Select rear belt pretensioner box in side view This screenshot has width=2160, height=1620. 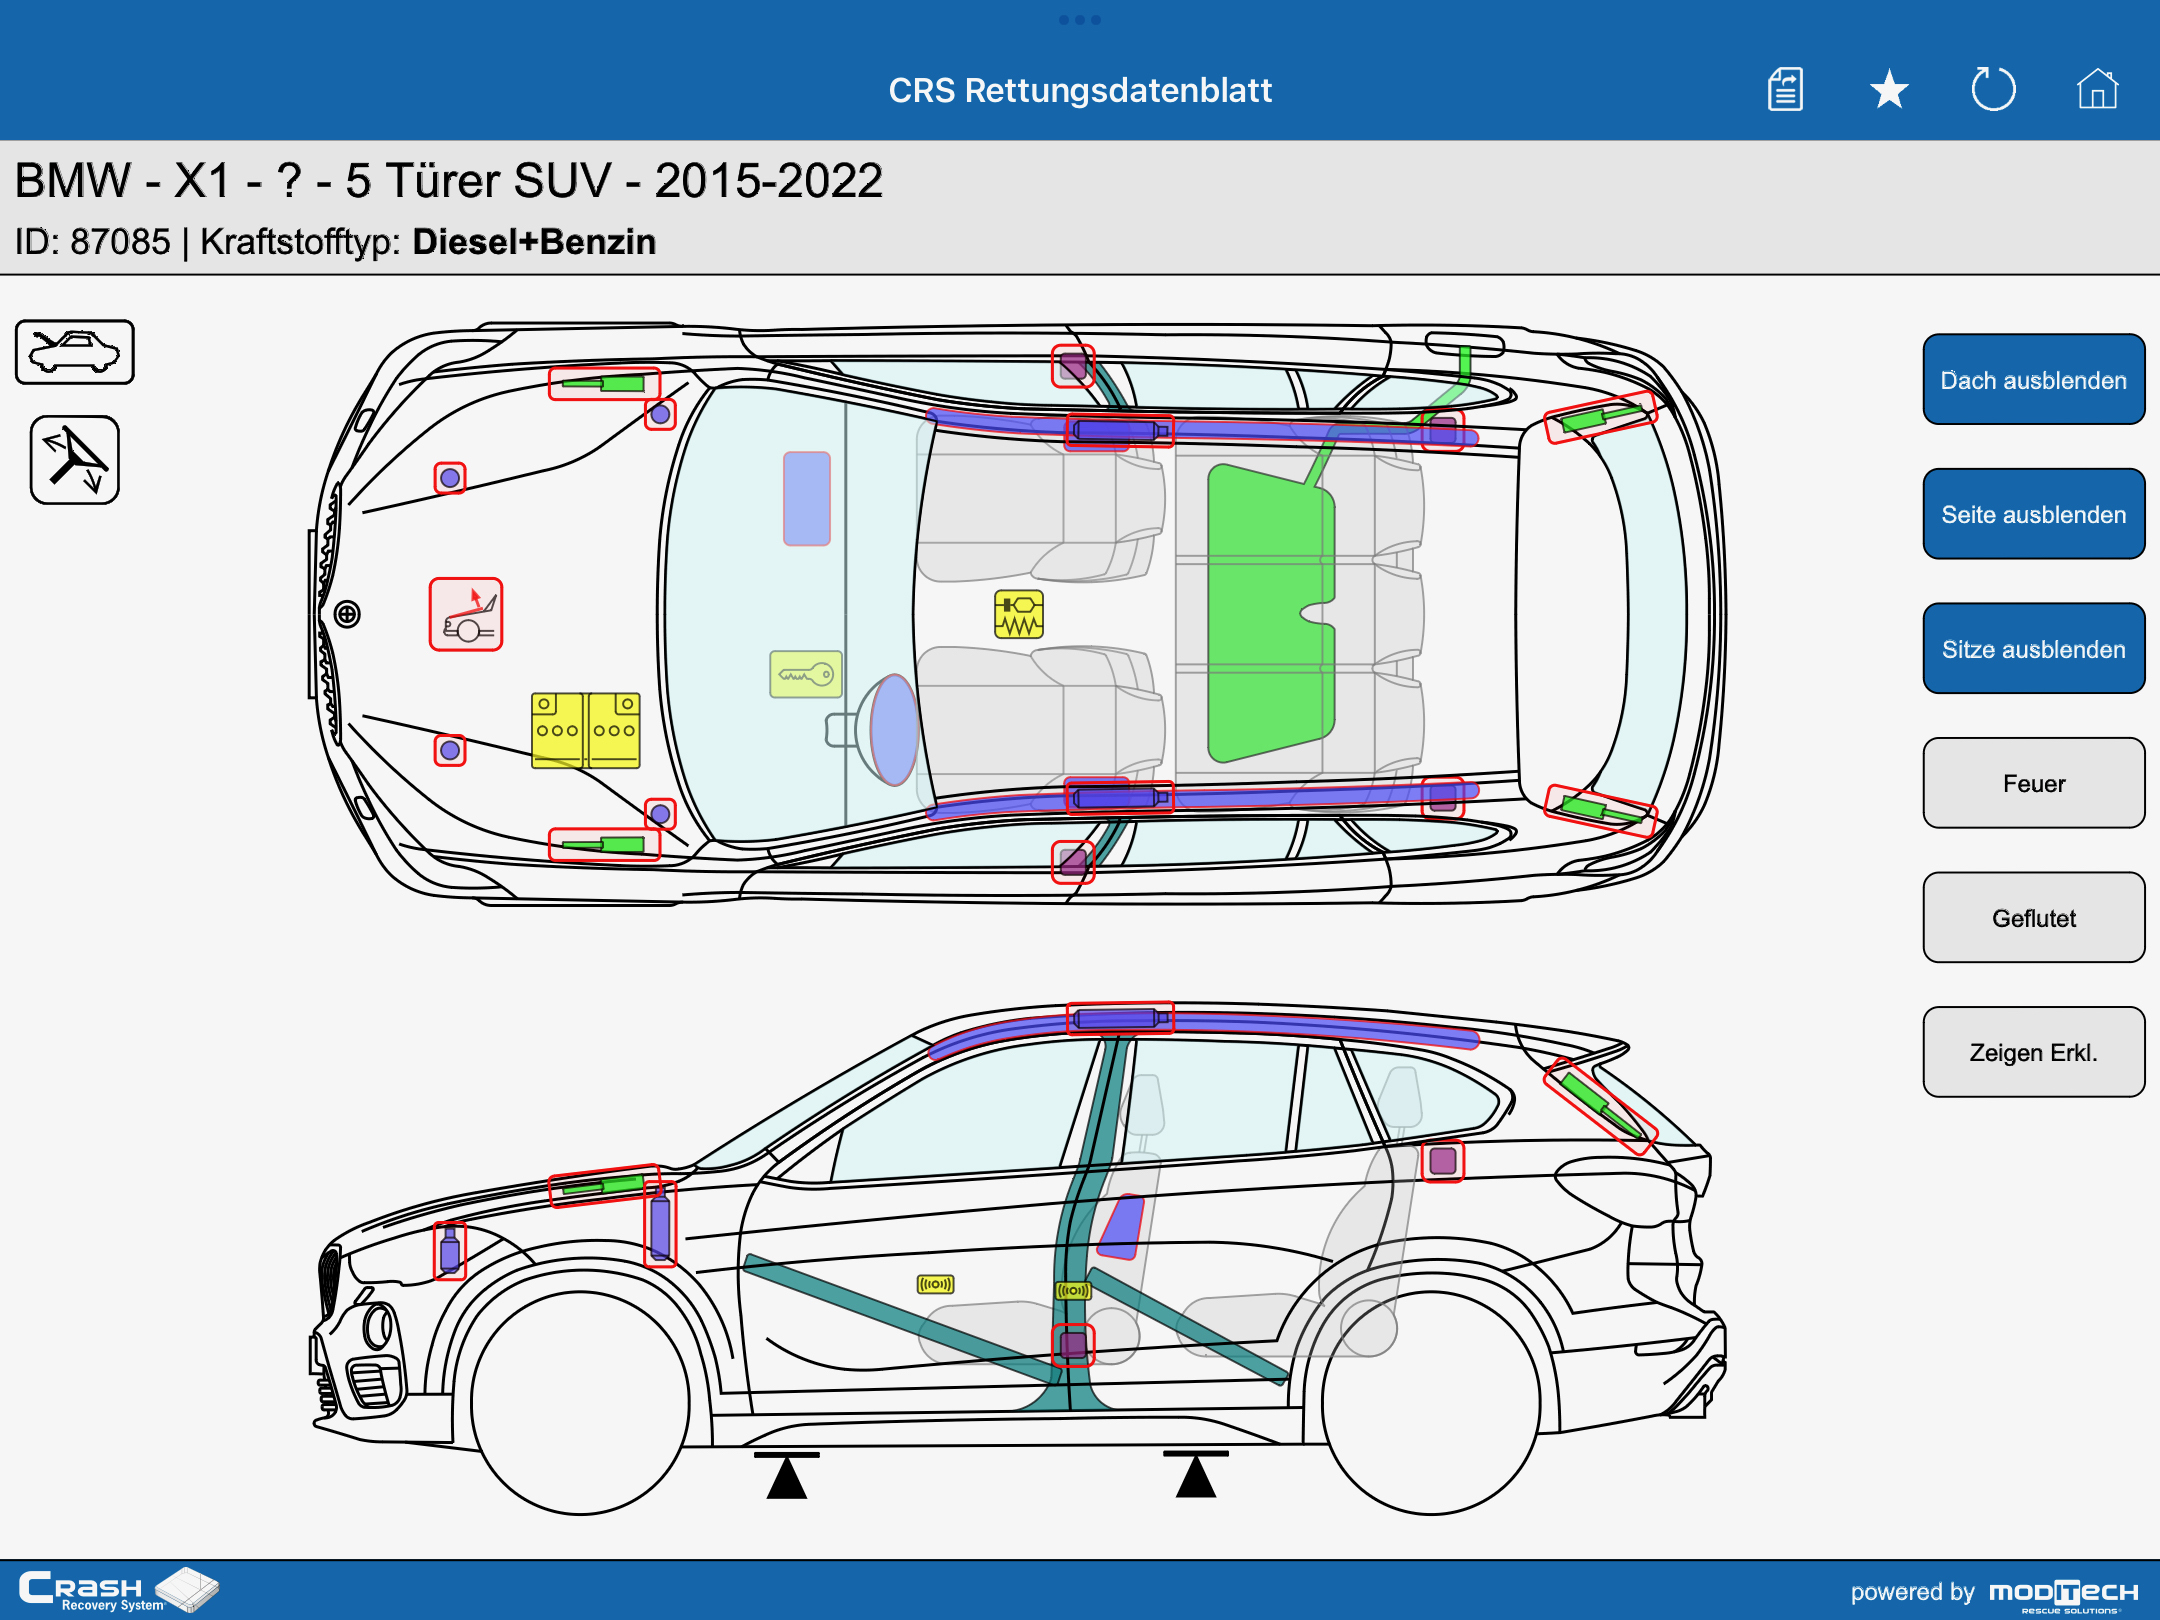coord(1443,1161)
